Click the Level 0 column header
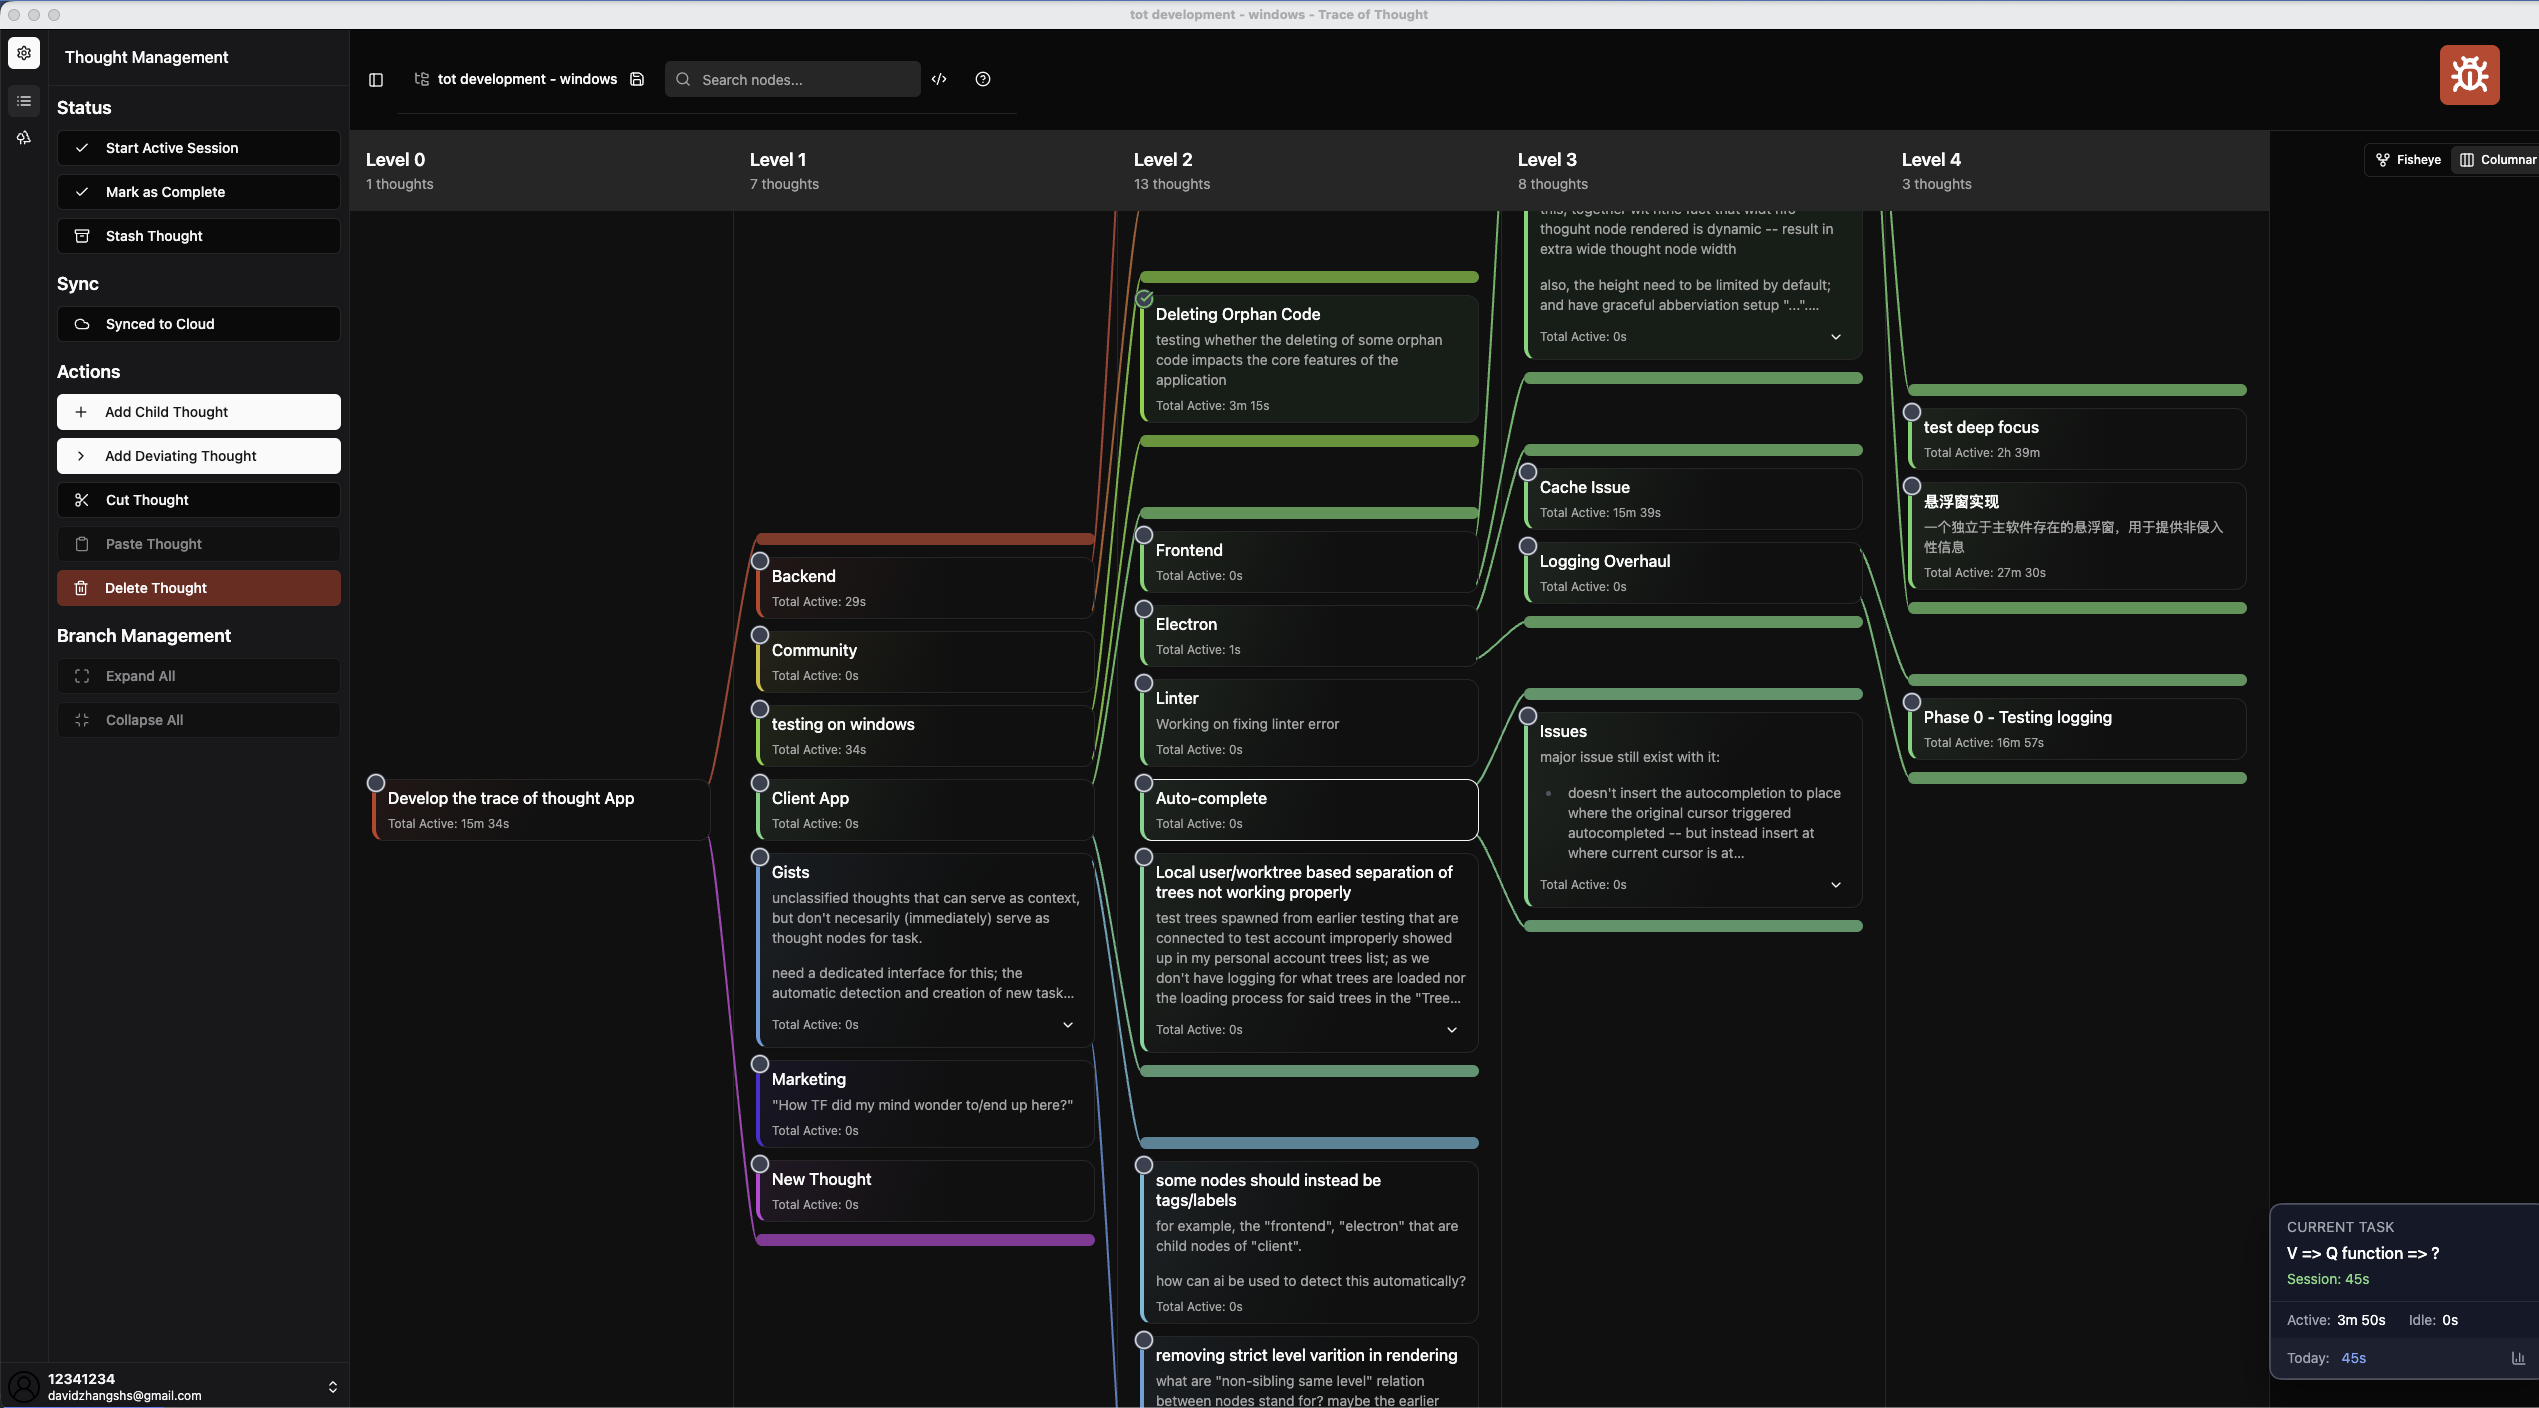 click(x=541, y=170)
